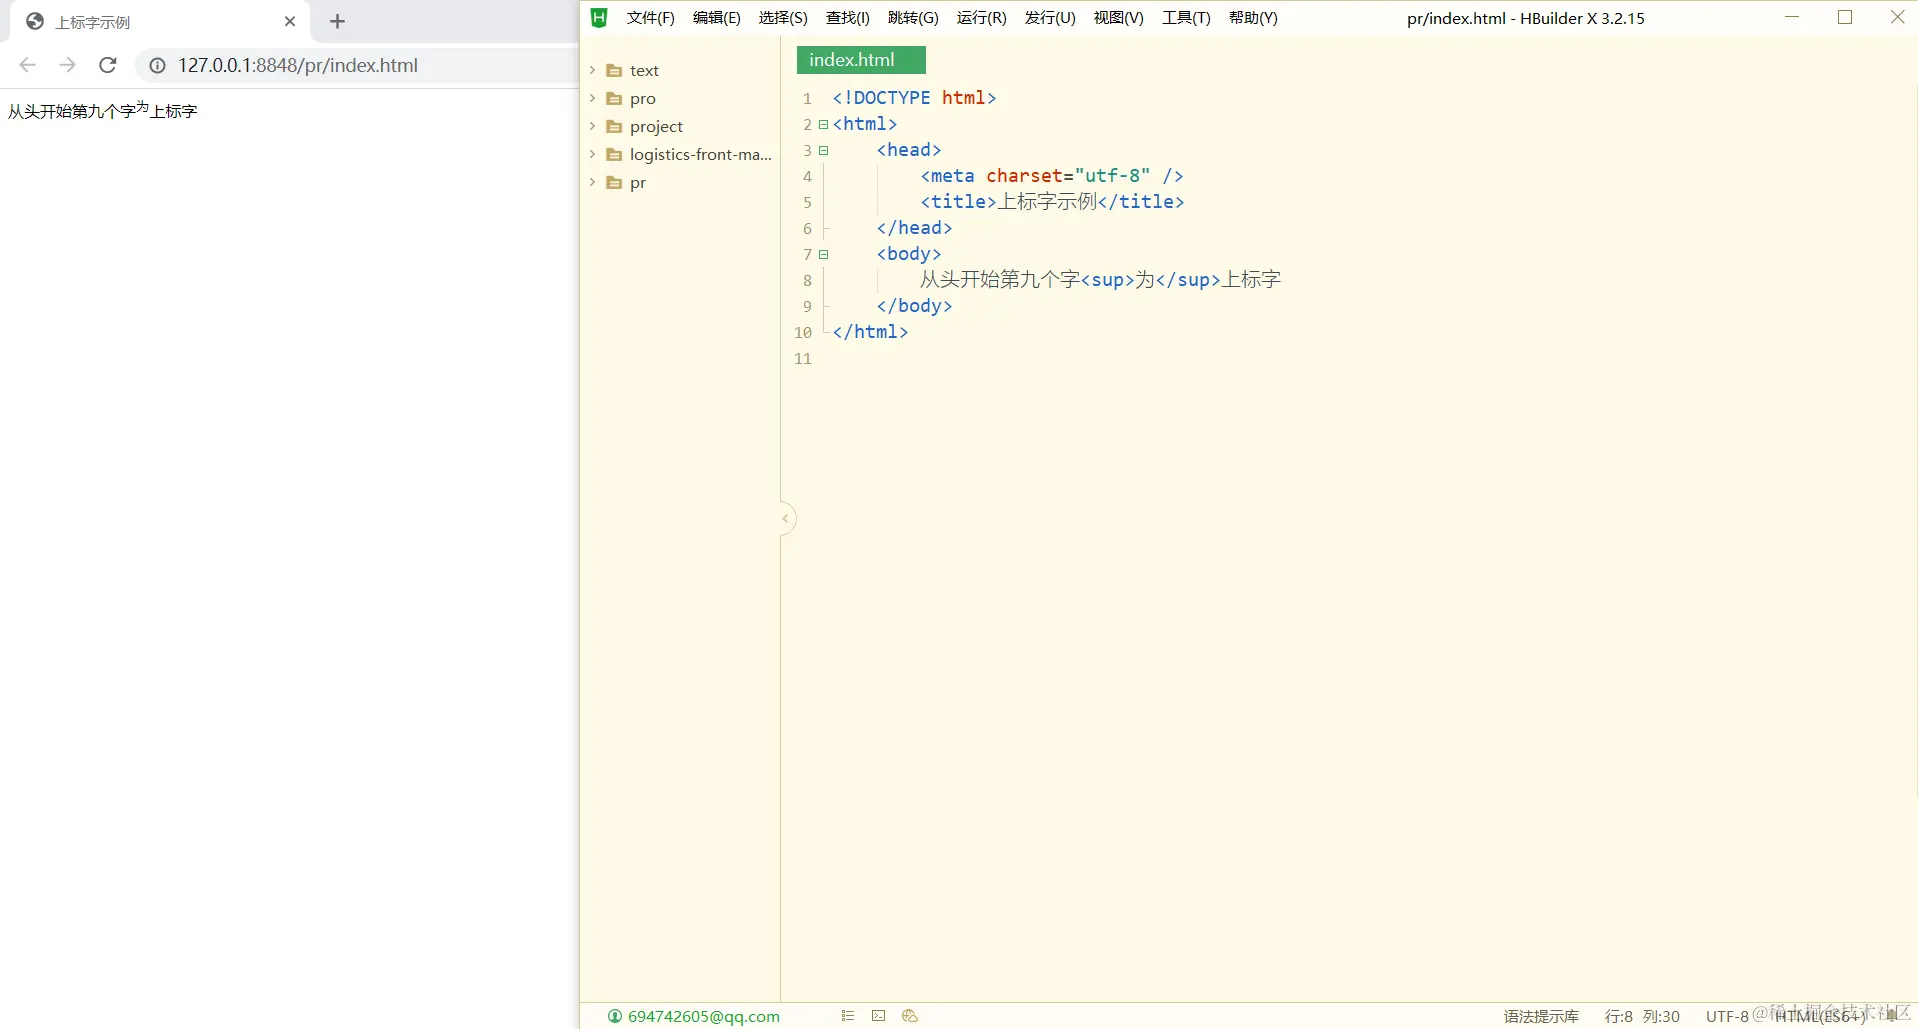This screenshot has width=1918, height=1029.
Task: Expand the project folder in tree
Action: pyautogui.click(x=593, y=127)
